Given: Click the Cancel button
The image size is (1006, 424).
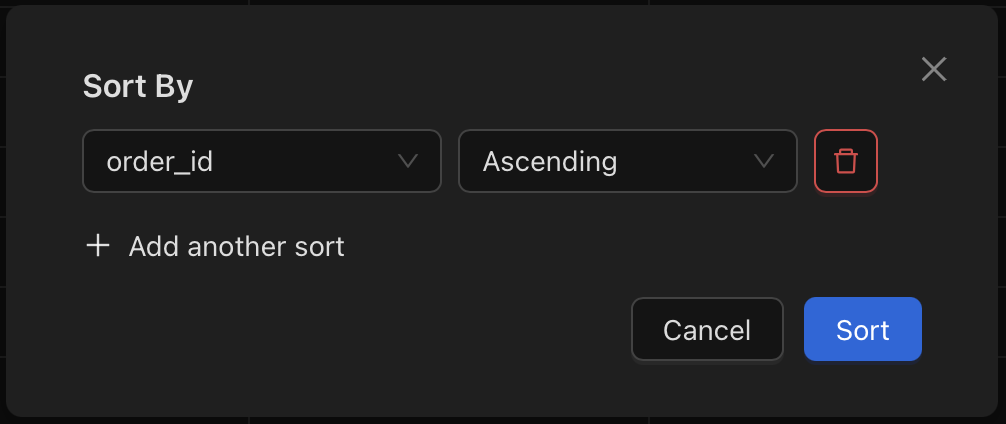Looking at the screenshot, I should [707, 329].
